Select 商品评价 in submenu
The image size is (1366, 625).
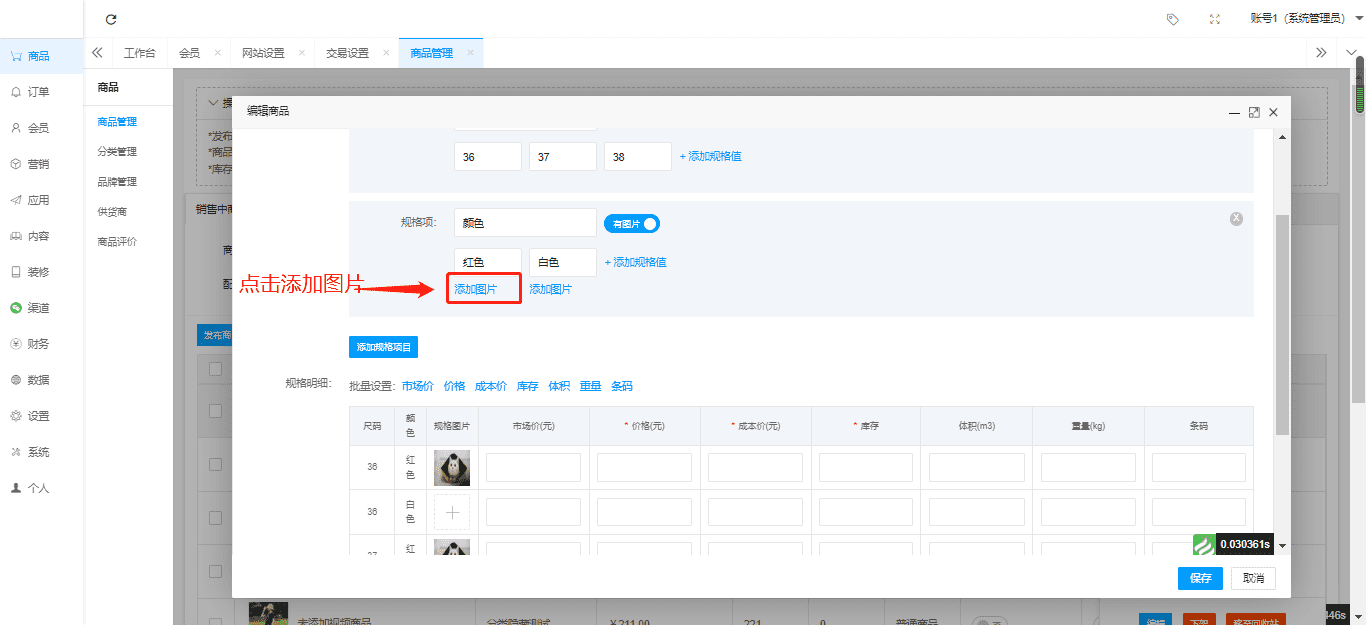117,242
